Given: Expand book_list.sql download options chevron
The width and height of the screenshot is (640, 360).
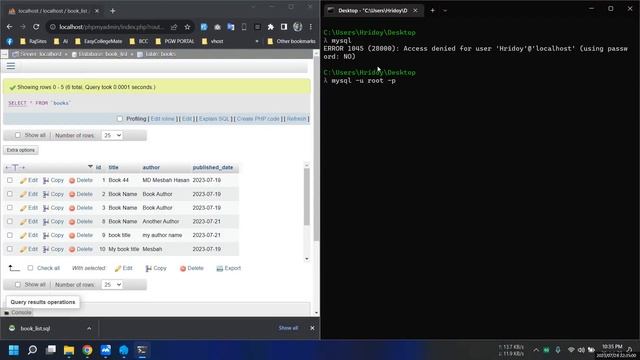Looking at the screenshot, I should (x=89, y=328).
